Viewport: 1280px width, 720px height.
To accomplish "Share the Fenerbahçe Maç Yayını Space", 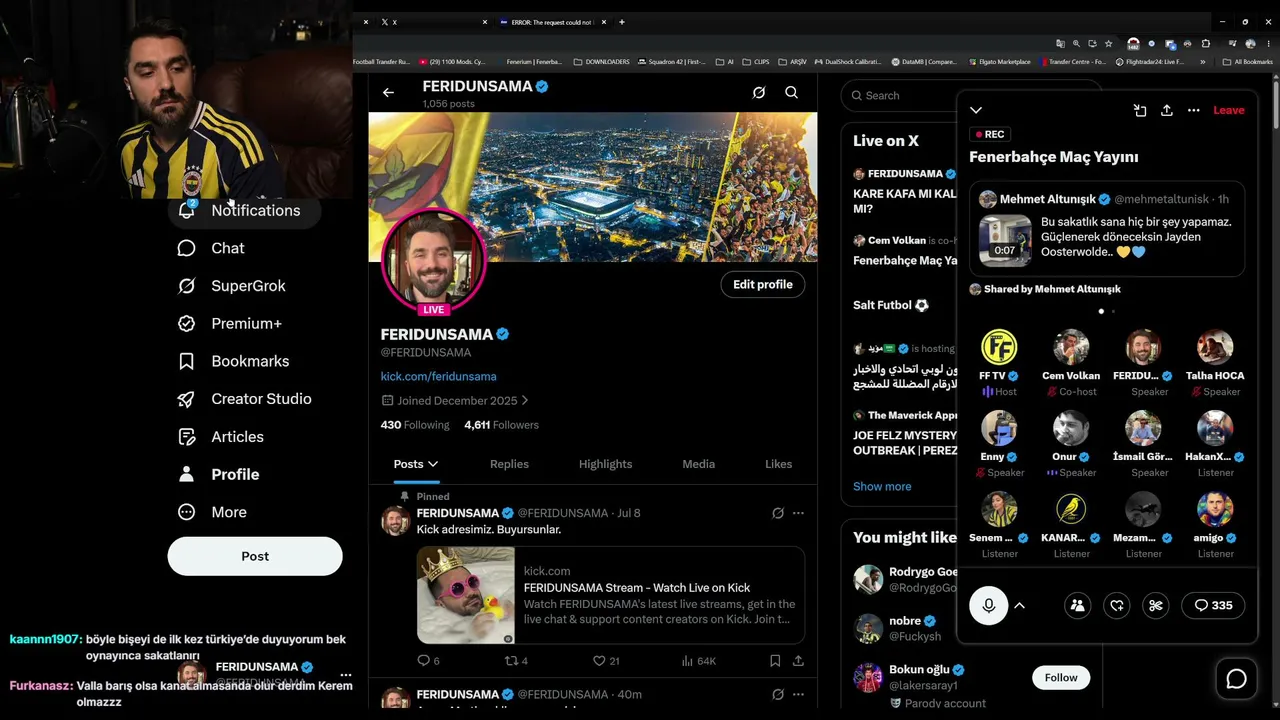I will (x=1167, y=110).
